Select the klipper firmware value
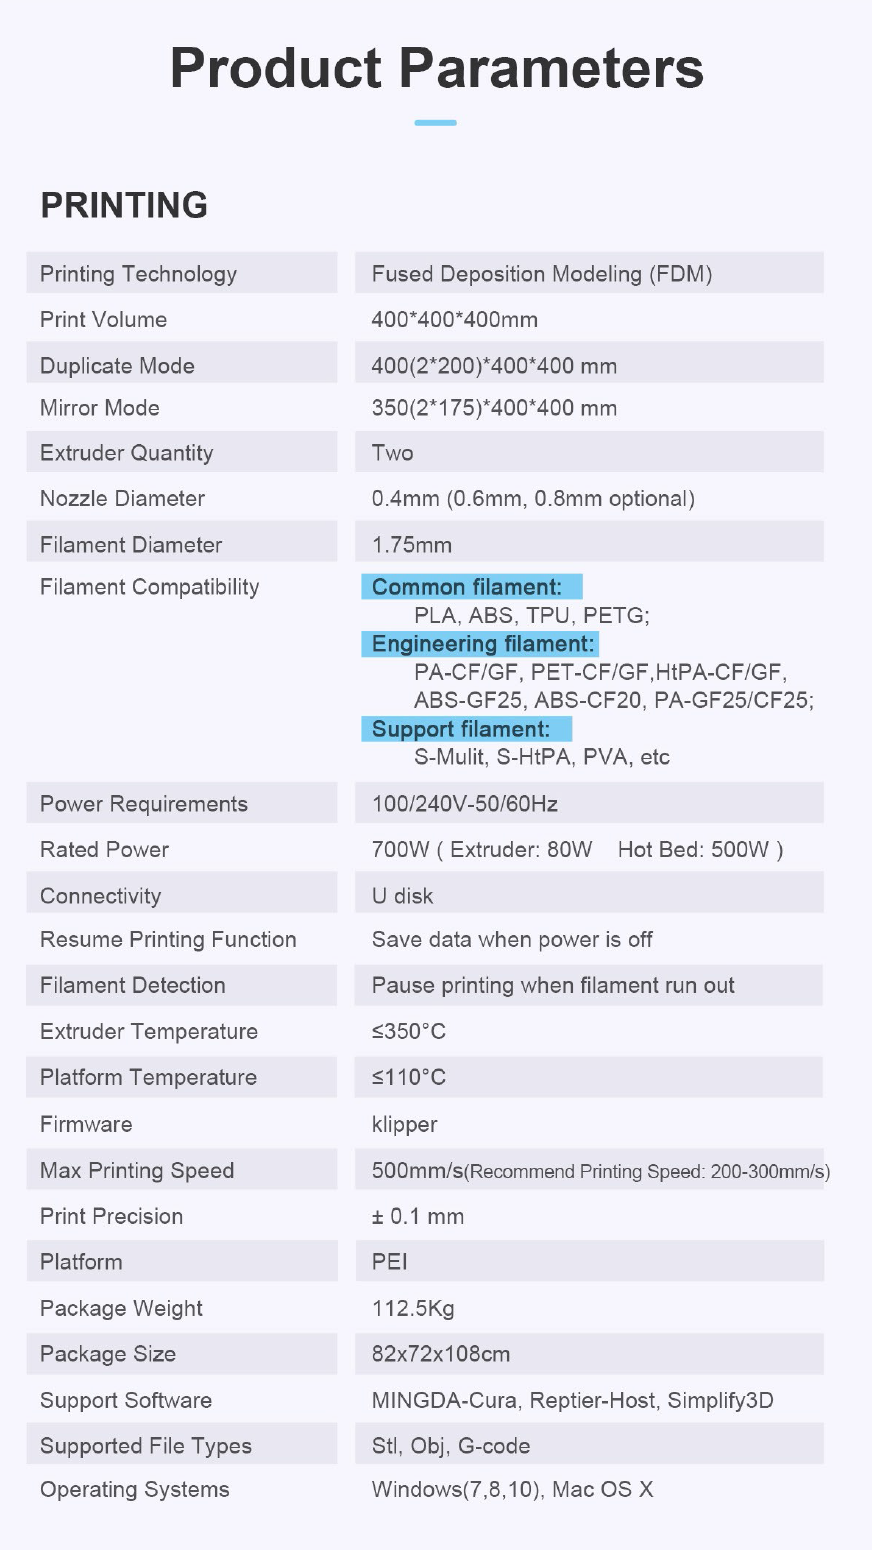The width and height of the screenshot is (872, 1550). pyautogui.click(x=404, y=1124)
